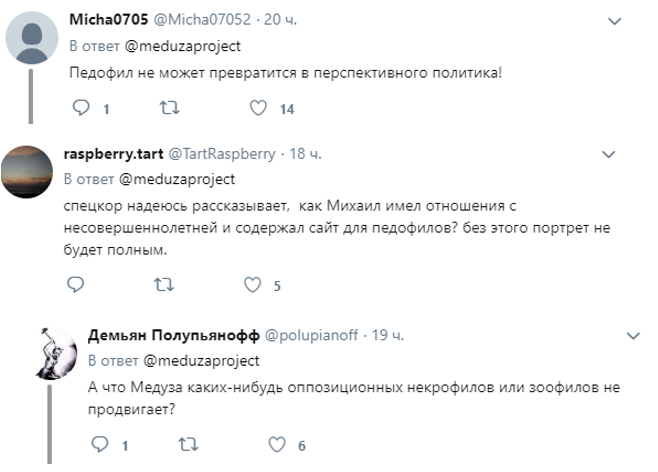View Micha0705's default avatar
The image size is (658, 472).
(x=32, y=38)
